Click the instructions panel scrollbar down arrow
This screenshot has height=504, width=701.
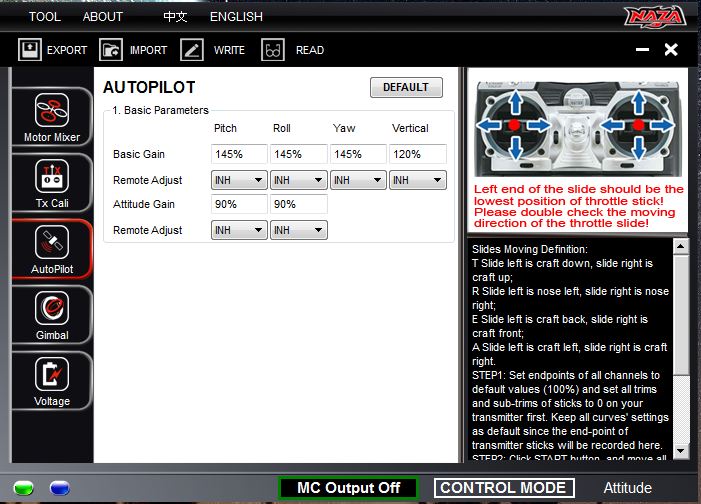[x=680, y=451]
